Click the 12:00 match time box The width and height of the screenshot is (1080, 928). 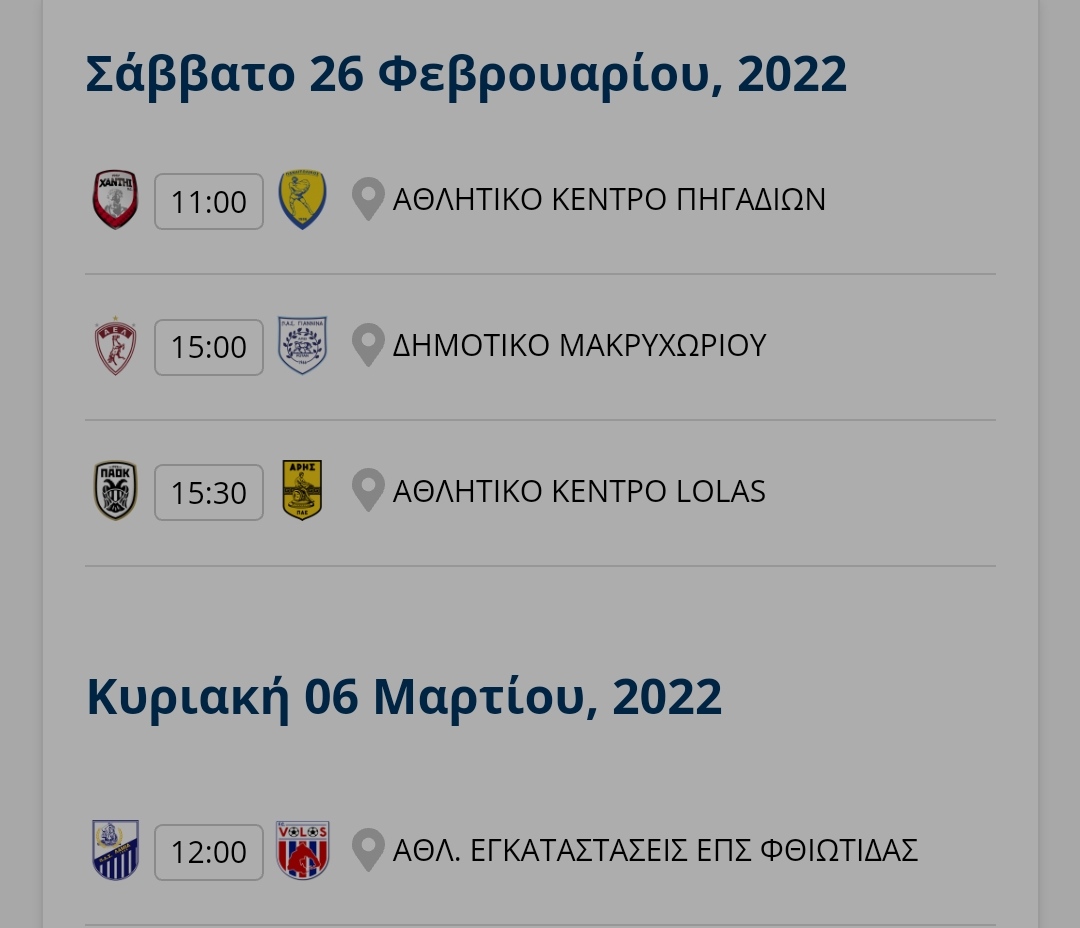209,852
